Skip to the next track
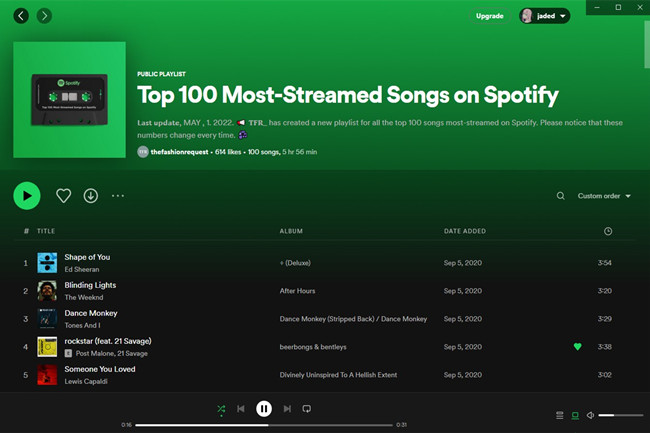This screenshot has height=433, width=650. point(287,409)
